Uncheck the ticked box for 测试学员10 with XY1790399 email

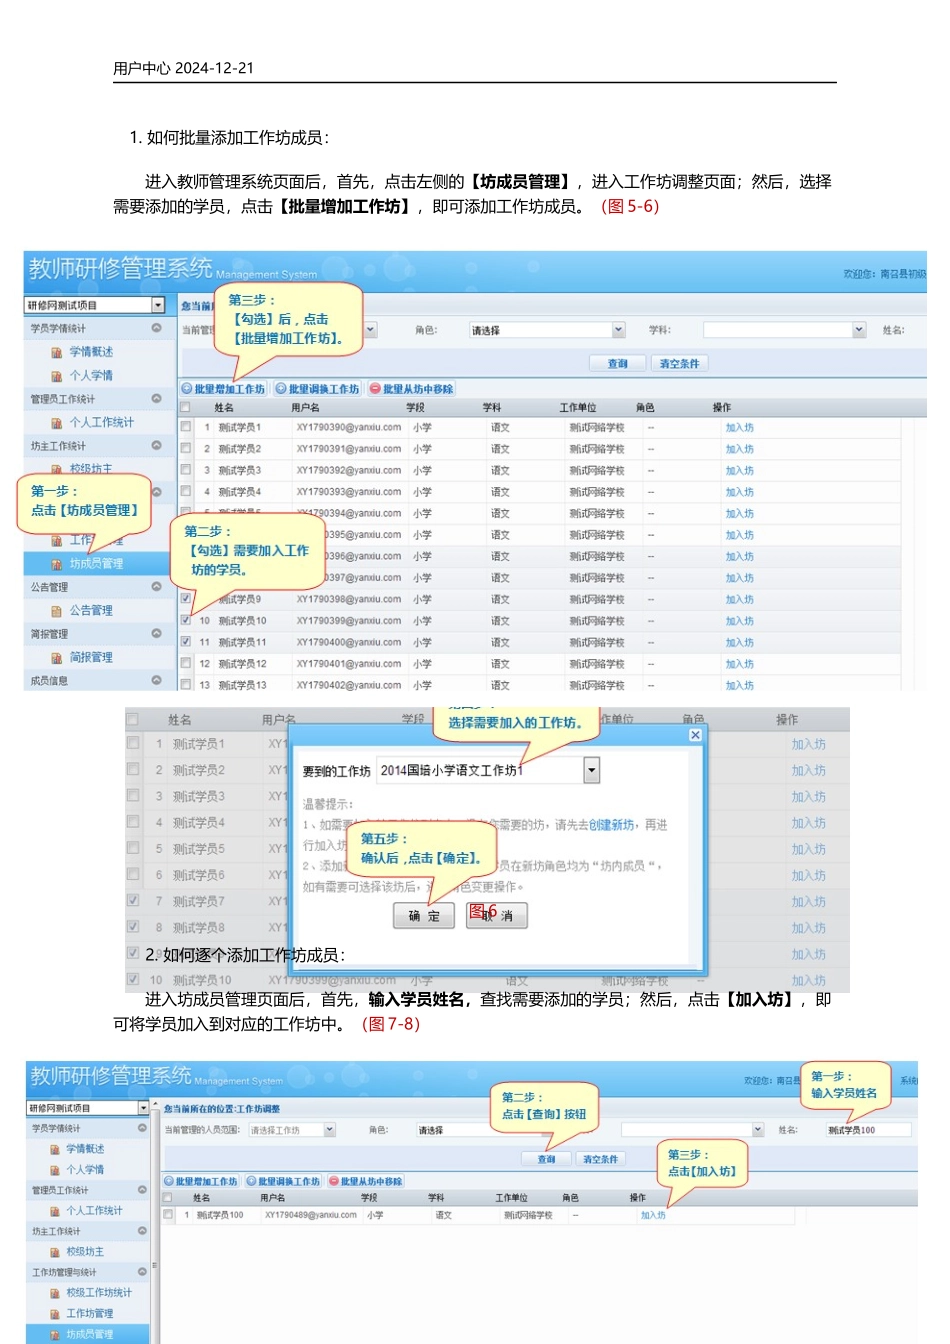[185, 620]
